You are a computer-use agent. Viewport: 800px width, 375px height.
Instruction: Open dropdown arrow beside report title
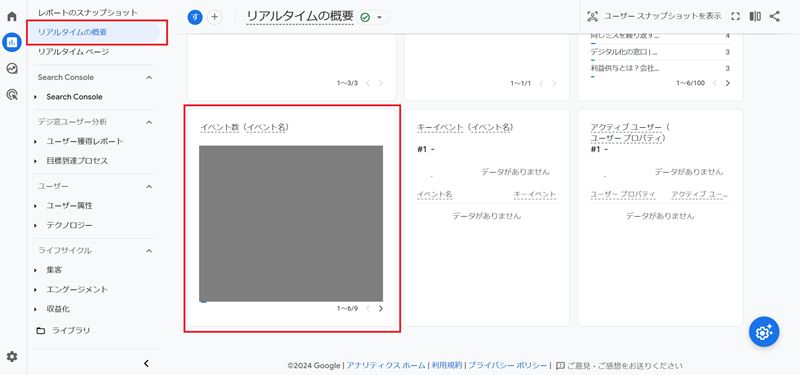[379, 17]
